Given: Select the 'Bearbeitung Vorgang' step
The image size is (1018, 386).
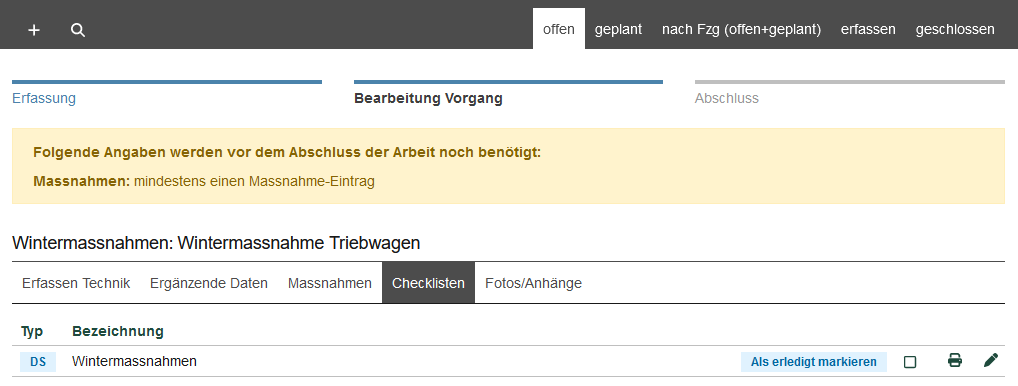Looking at the screenshot, I should pyautogui.click(x=428, y=99).
